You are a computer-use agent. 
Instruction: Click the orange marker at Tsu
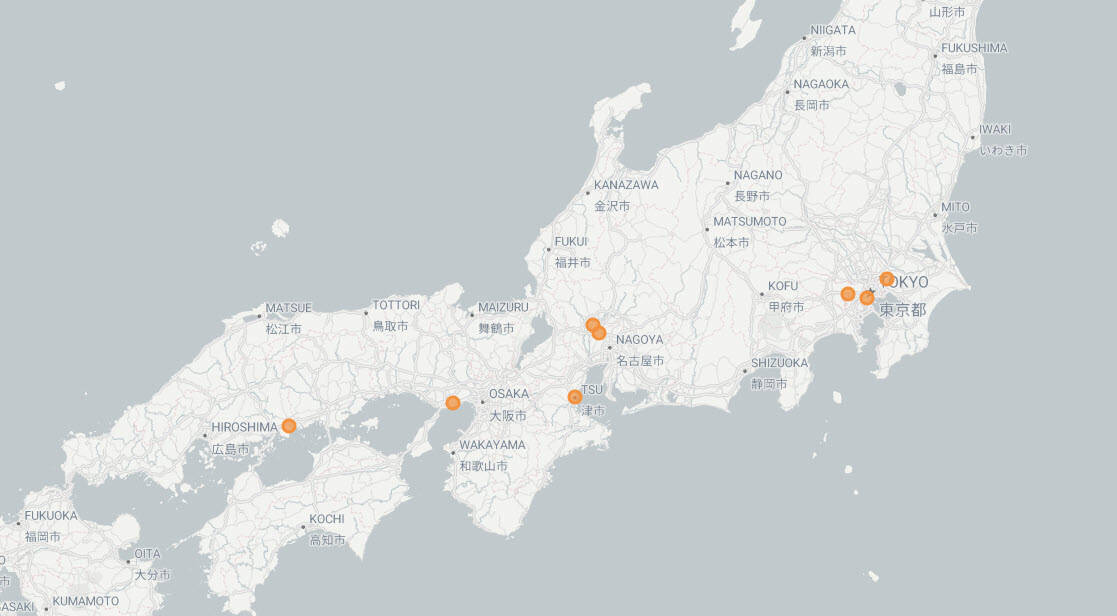click(x=575, y=397)
